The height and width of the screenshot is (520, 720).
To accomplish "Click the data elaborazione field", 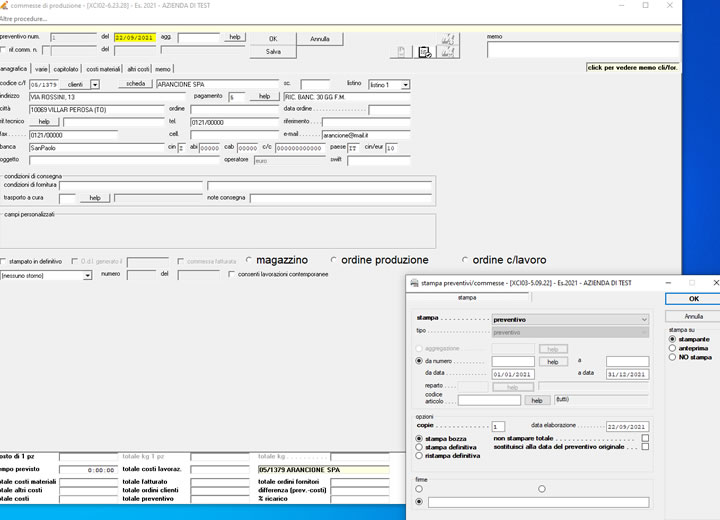I will (627, 427).
